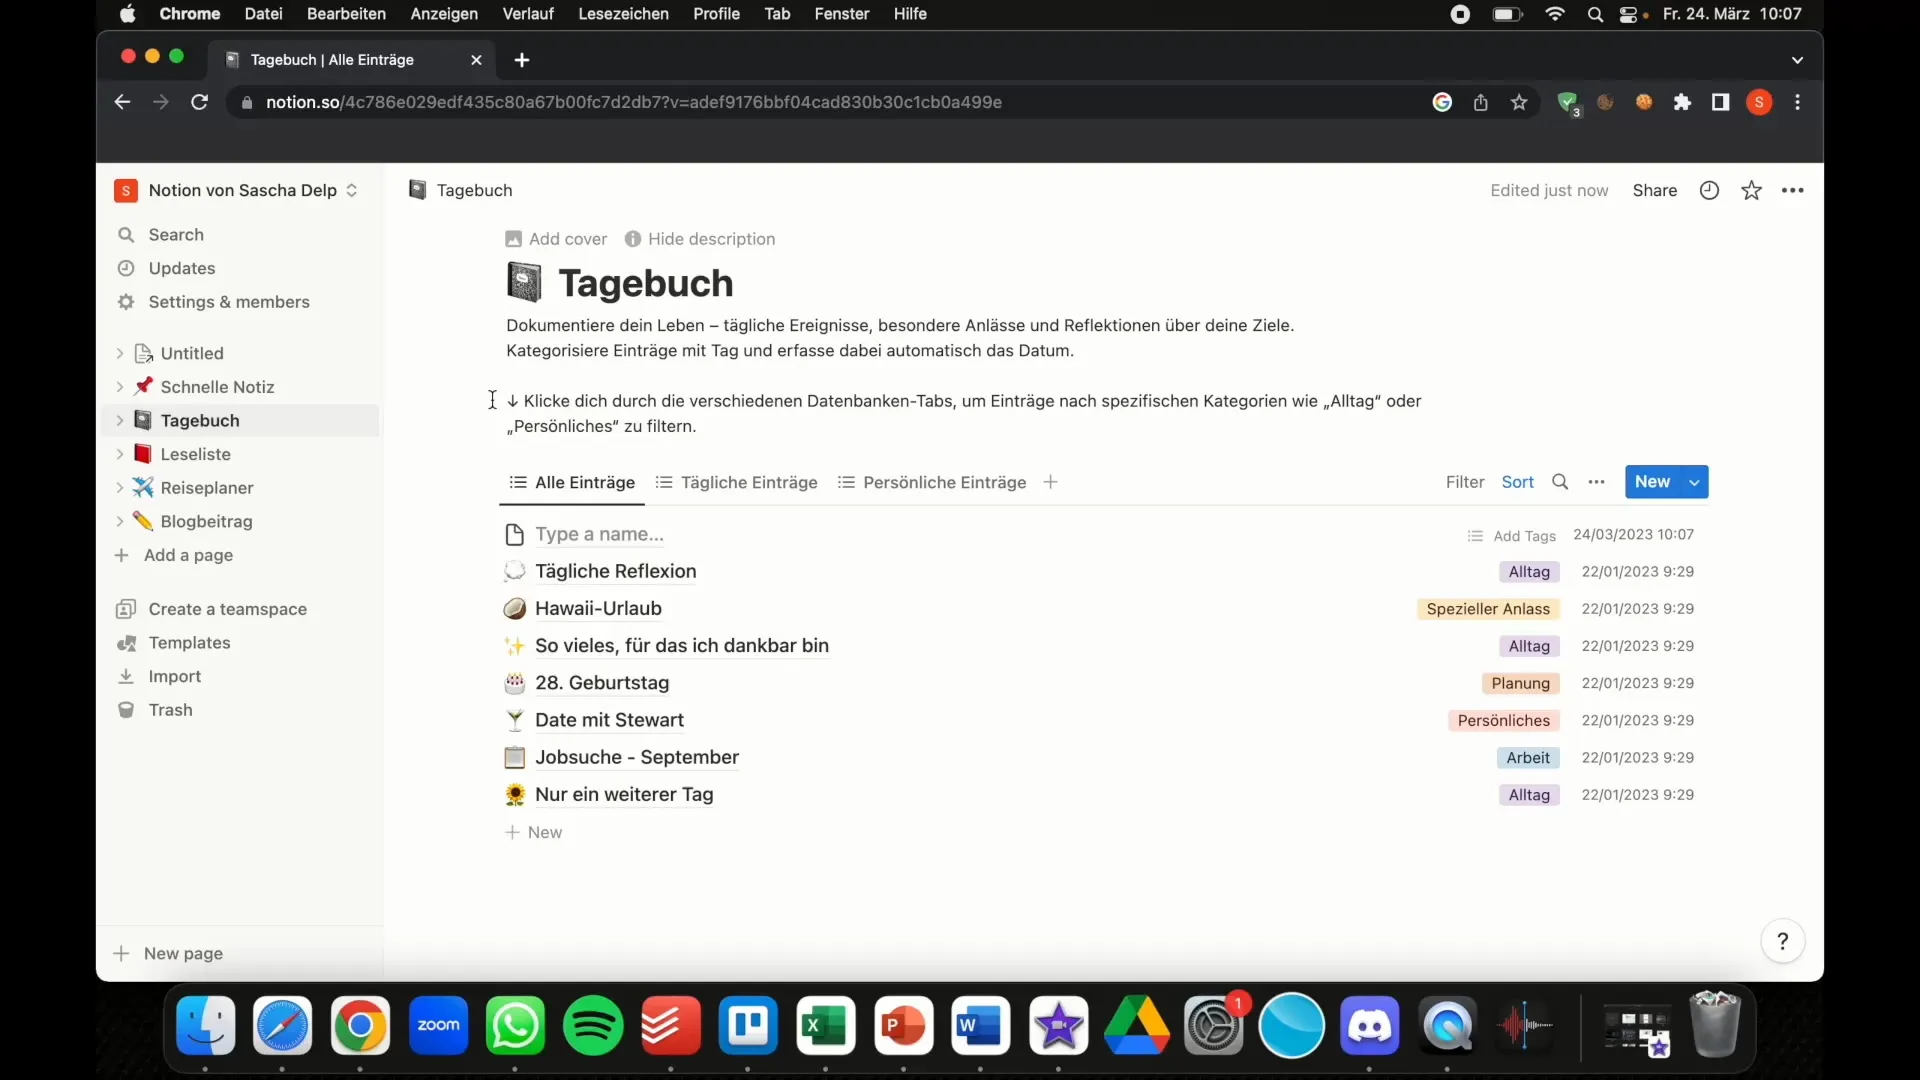Expand the Tagebuch sidebar tree item
Viewport: 1920px width, 1080px height.
pos(120,419)
